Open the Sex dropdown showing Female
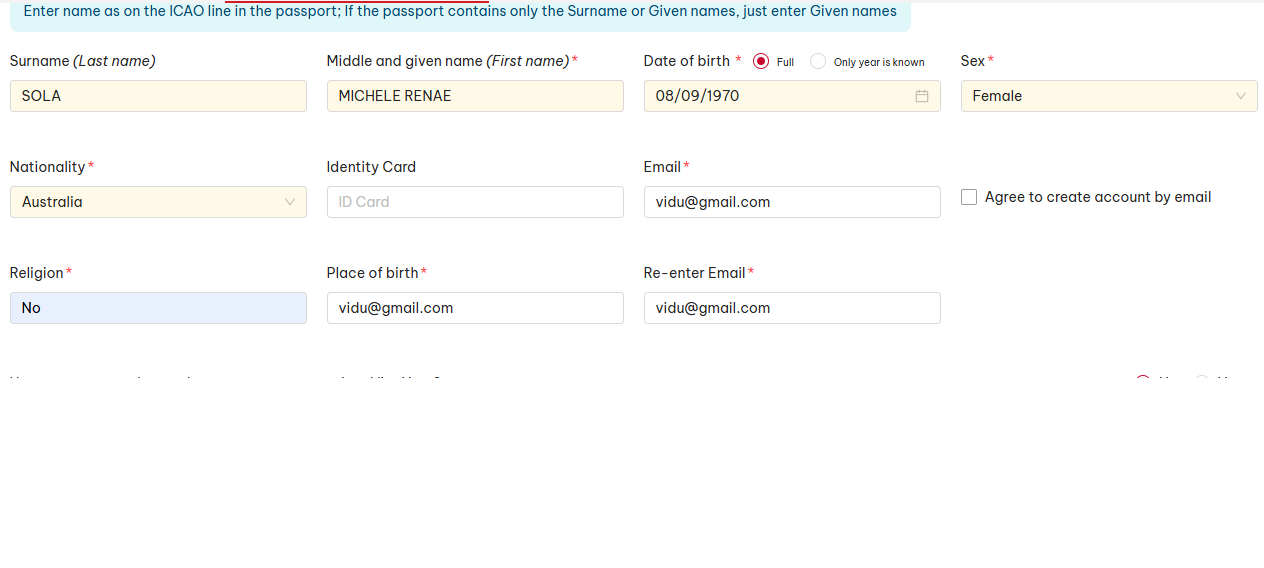Viewport: 1264px width, 568px height. tap(1100, 96)
